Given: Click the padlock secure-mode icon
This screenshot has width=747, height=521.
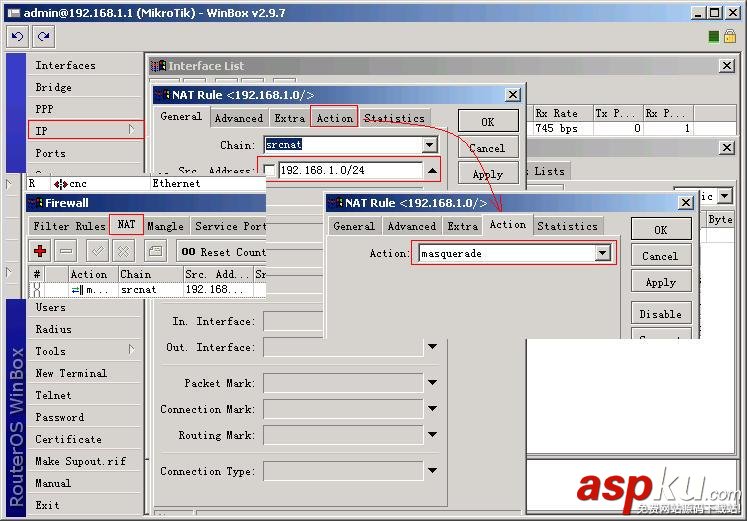Looking at the screenshot, I should [x=730, y=36].
